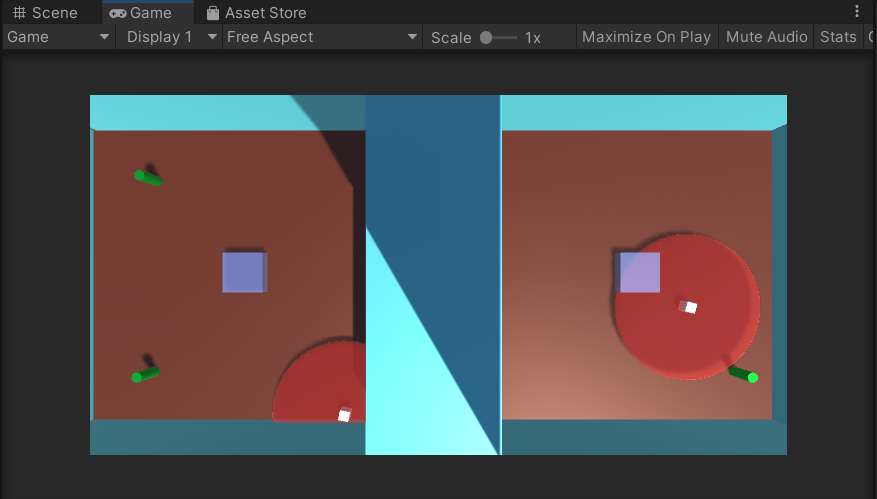Click the Asset Store bag icon
877x499 pixels.
[x=213, y=13]
